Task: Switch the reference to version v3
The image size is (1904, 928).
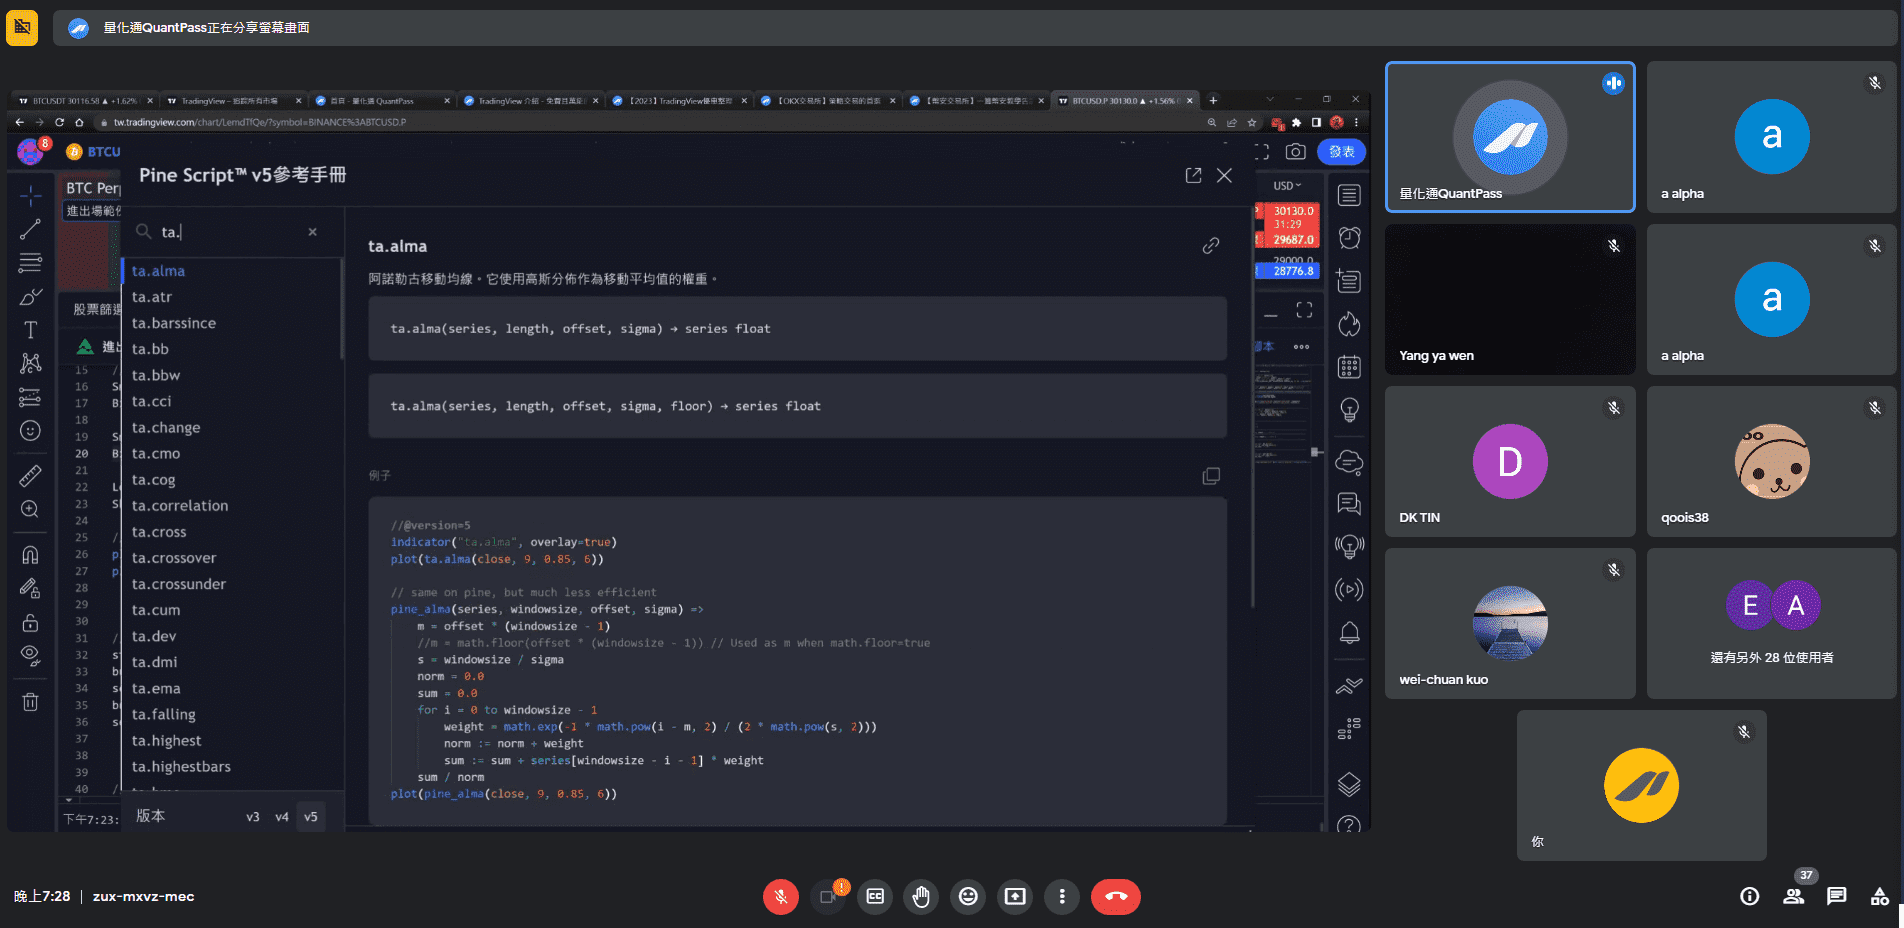Action: pyautogui.click(x=253, y=817)
